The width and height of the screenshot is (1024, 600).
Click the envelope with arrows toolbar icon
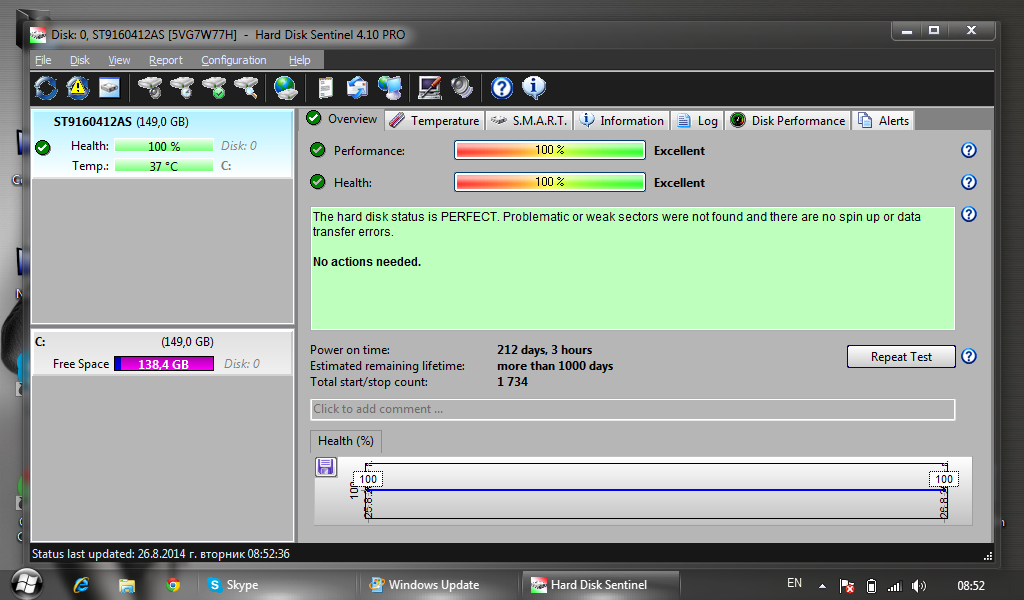[x=357, y=87]
